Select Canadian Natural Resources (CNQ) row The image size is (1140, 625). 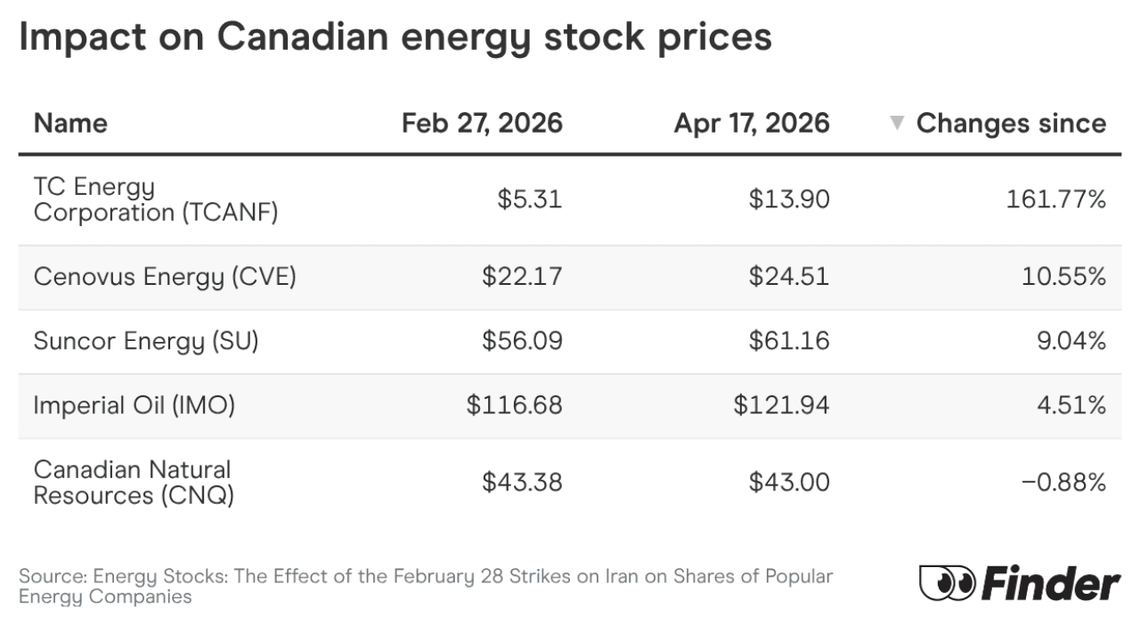coord(133,482)
